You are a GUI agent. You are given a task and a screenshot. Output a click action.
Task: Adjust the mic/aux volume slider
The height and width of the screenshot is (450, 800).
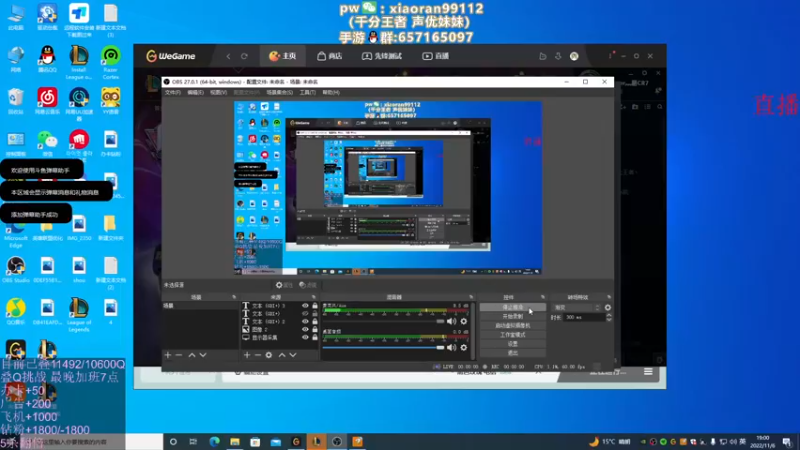pos(383,321)
